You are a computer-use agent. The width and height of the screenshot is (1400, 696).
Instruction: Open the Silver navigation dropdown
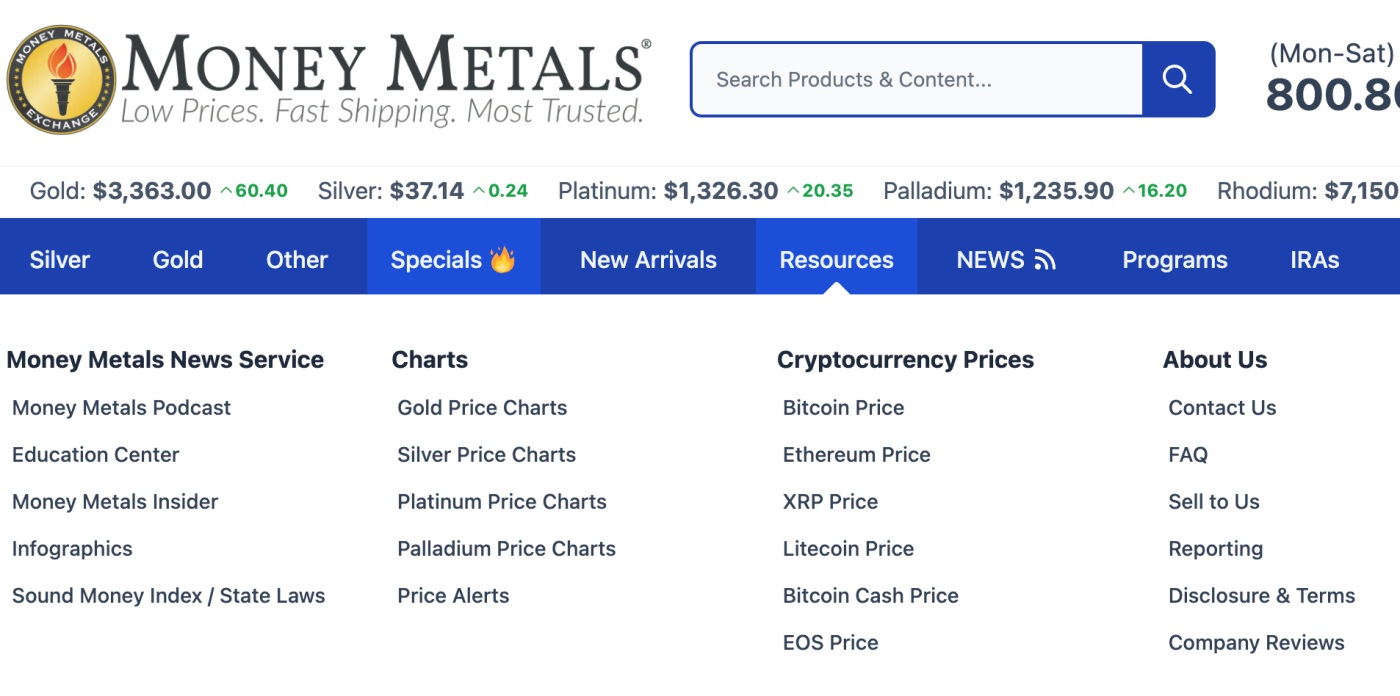(x=59, y=259)
